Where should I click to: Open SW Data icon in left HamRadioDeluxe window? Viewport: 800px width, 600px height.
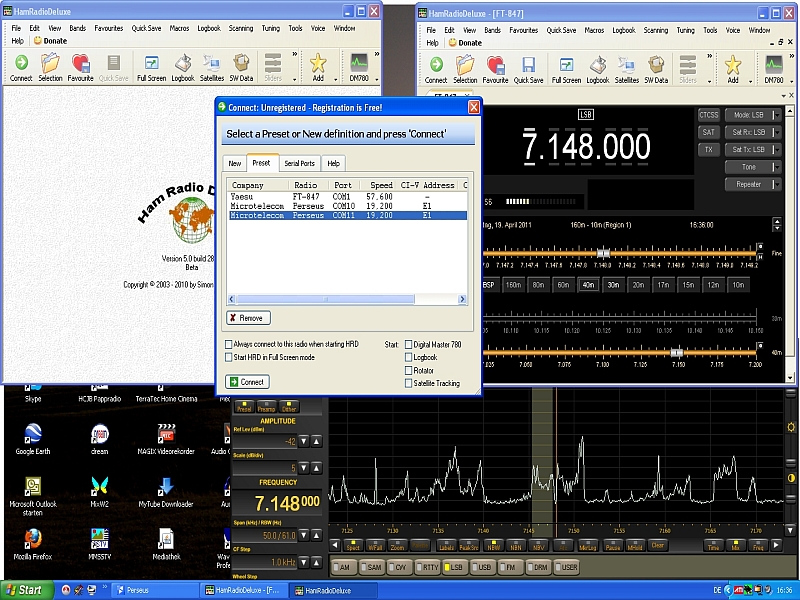[x=241, y=68]
